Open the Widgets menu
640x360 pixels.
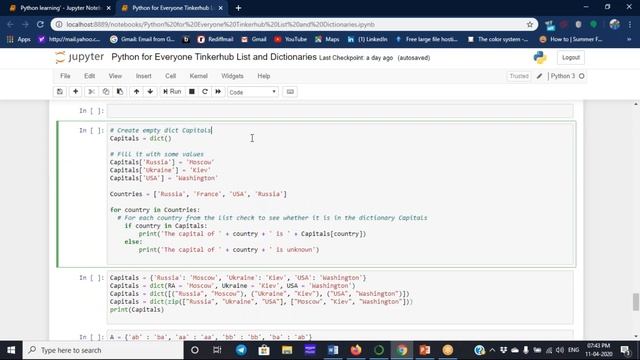pos(232,76)
